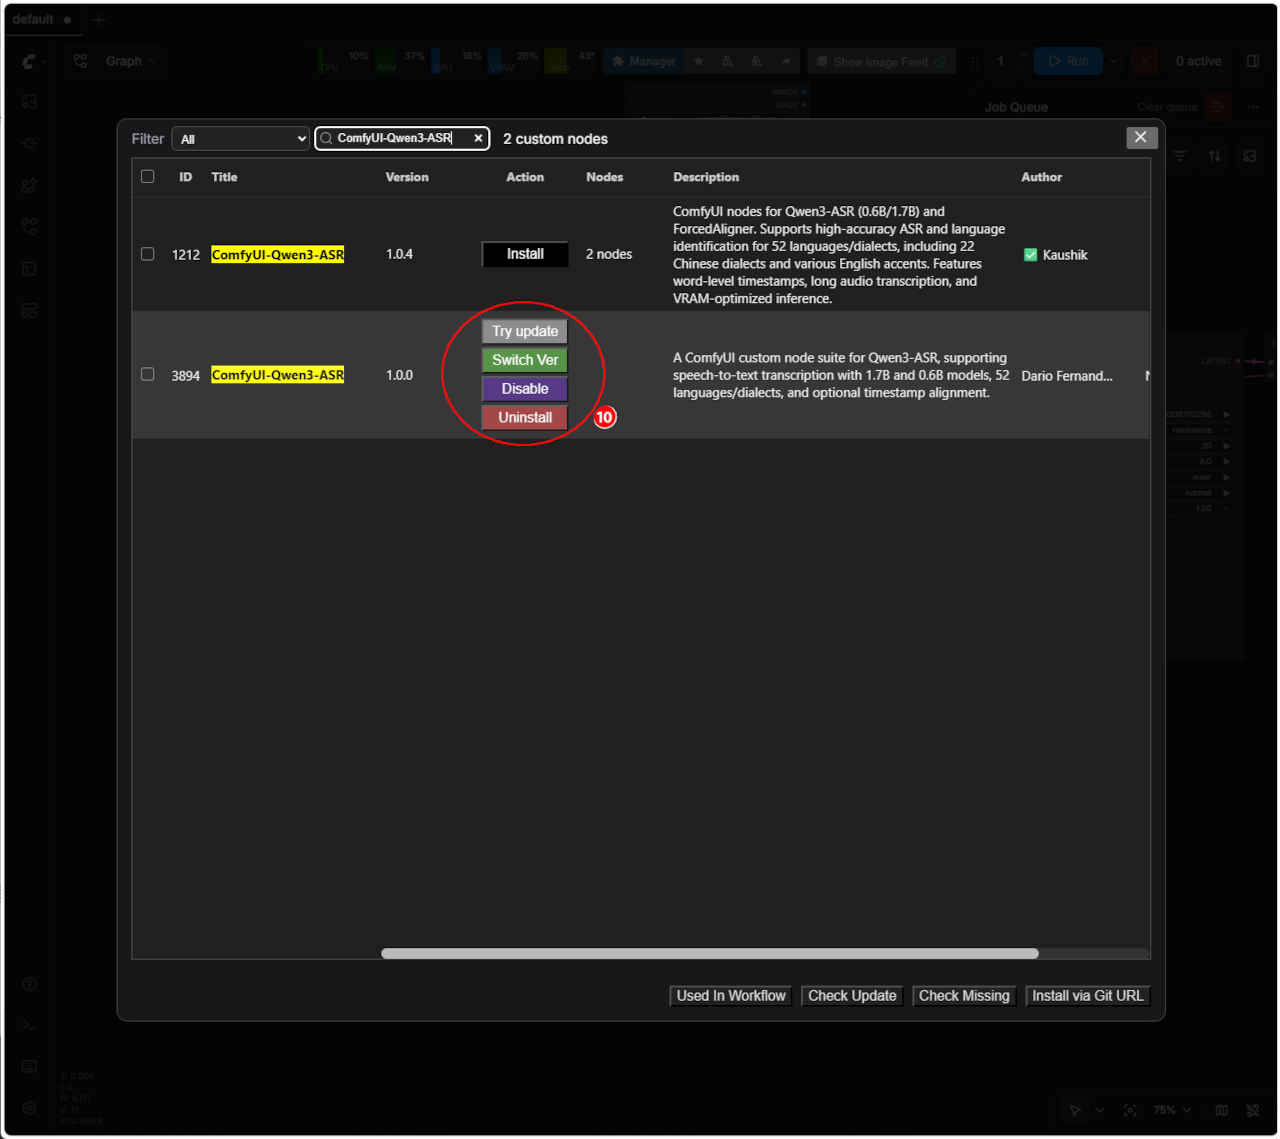1280x1139 pixels.
Task: Sort by the Action column header
Action: point(525,177)
